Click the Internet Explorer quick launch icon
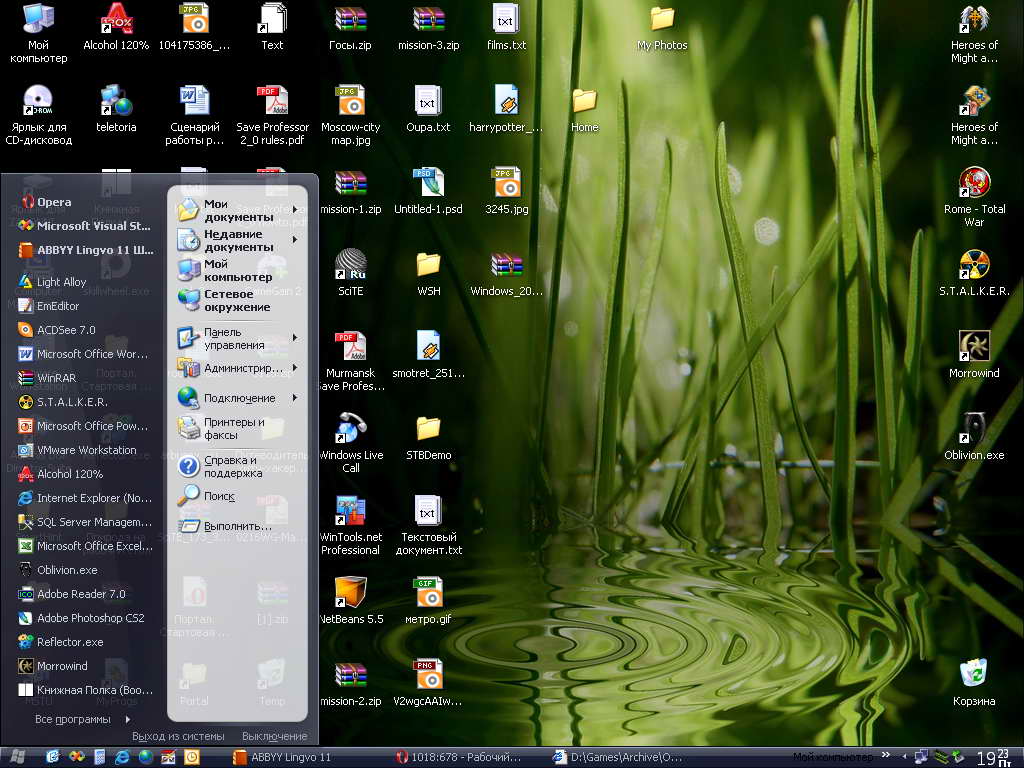 [122, 757]
